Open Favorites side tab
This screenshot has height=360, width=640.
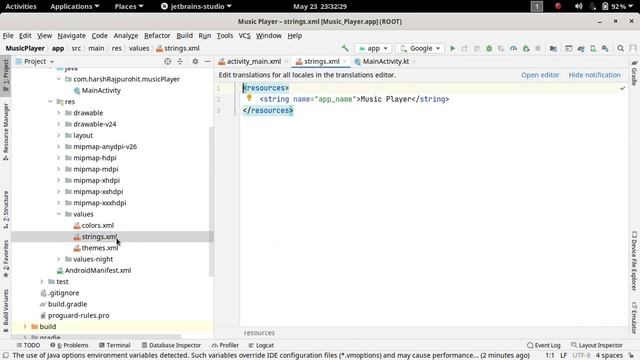(6, 258)
